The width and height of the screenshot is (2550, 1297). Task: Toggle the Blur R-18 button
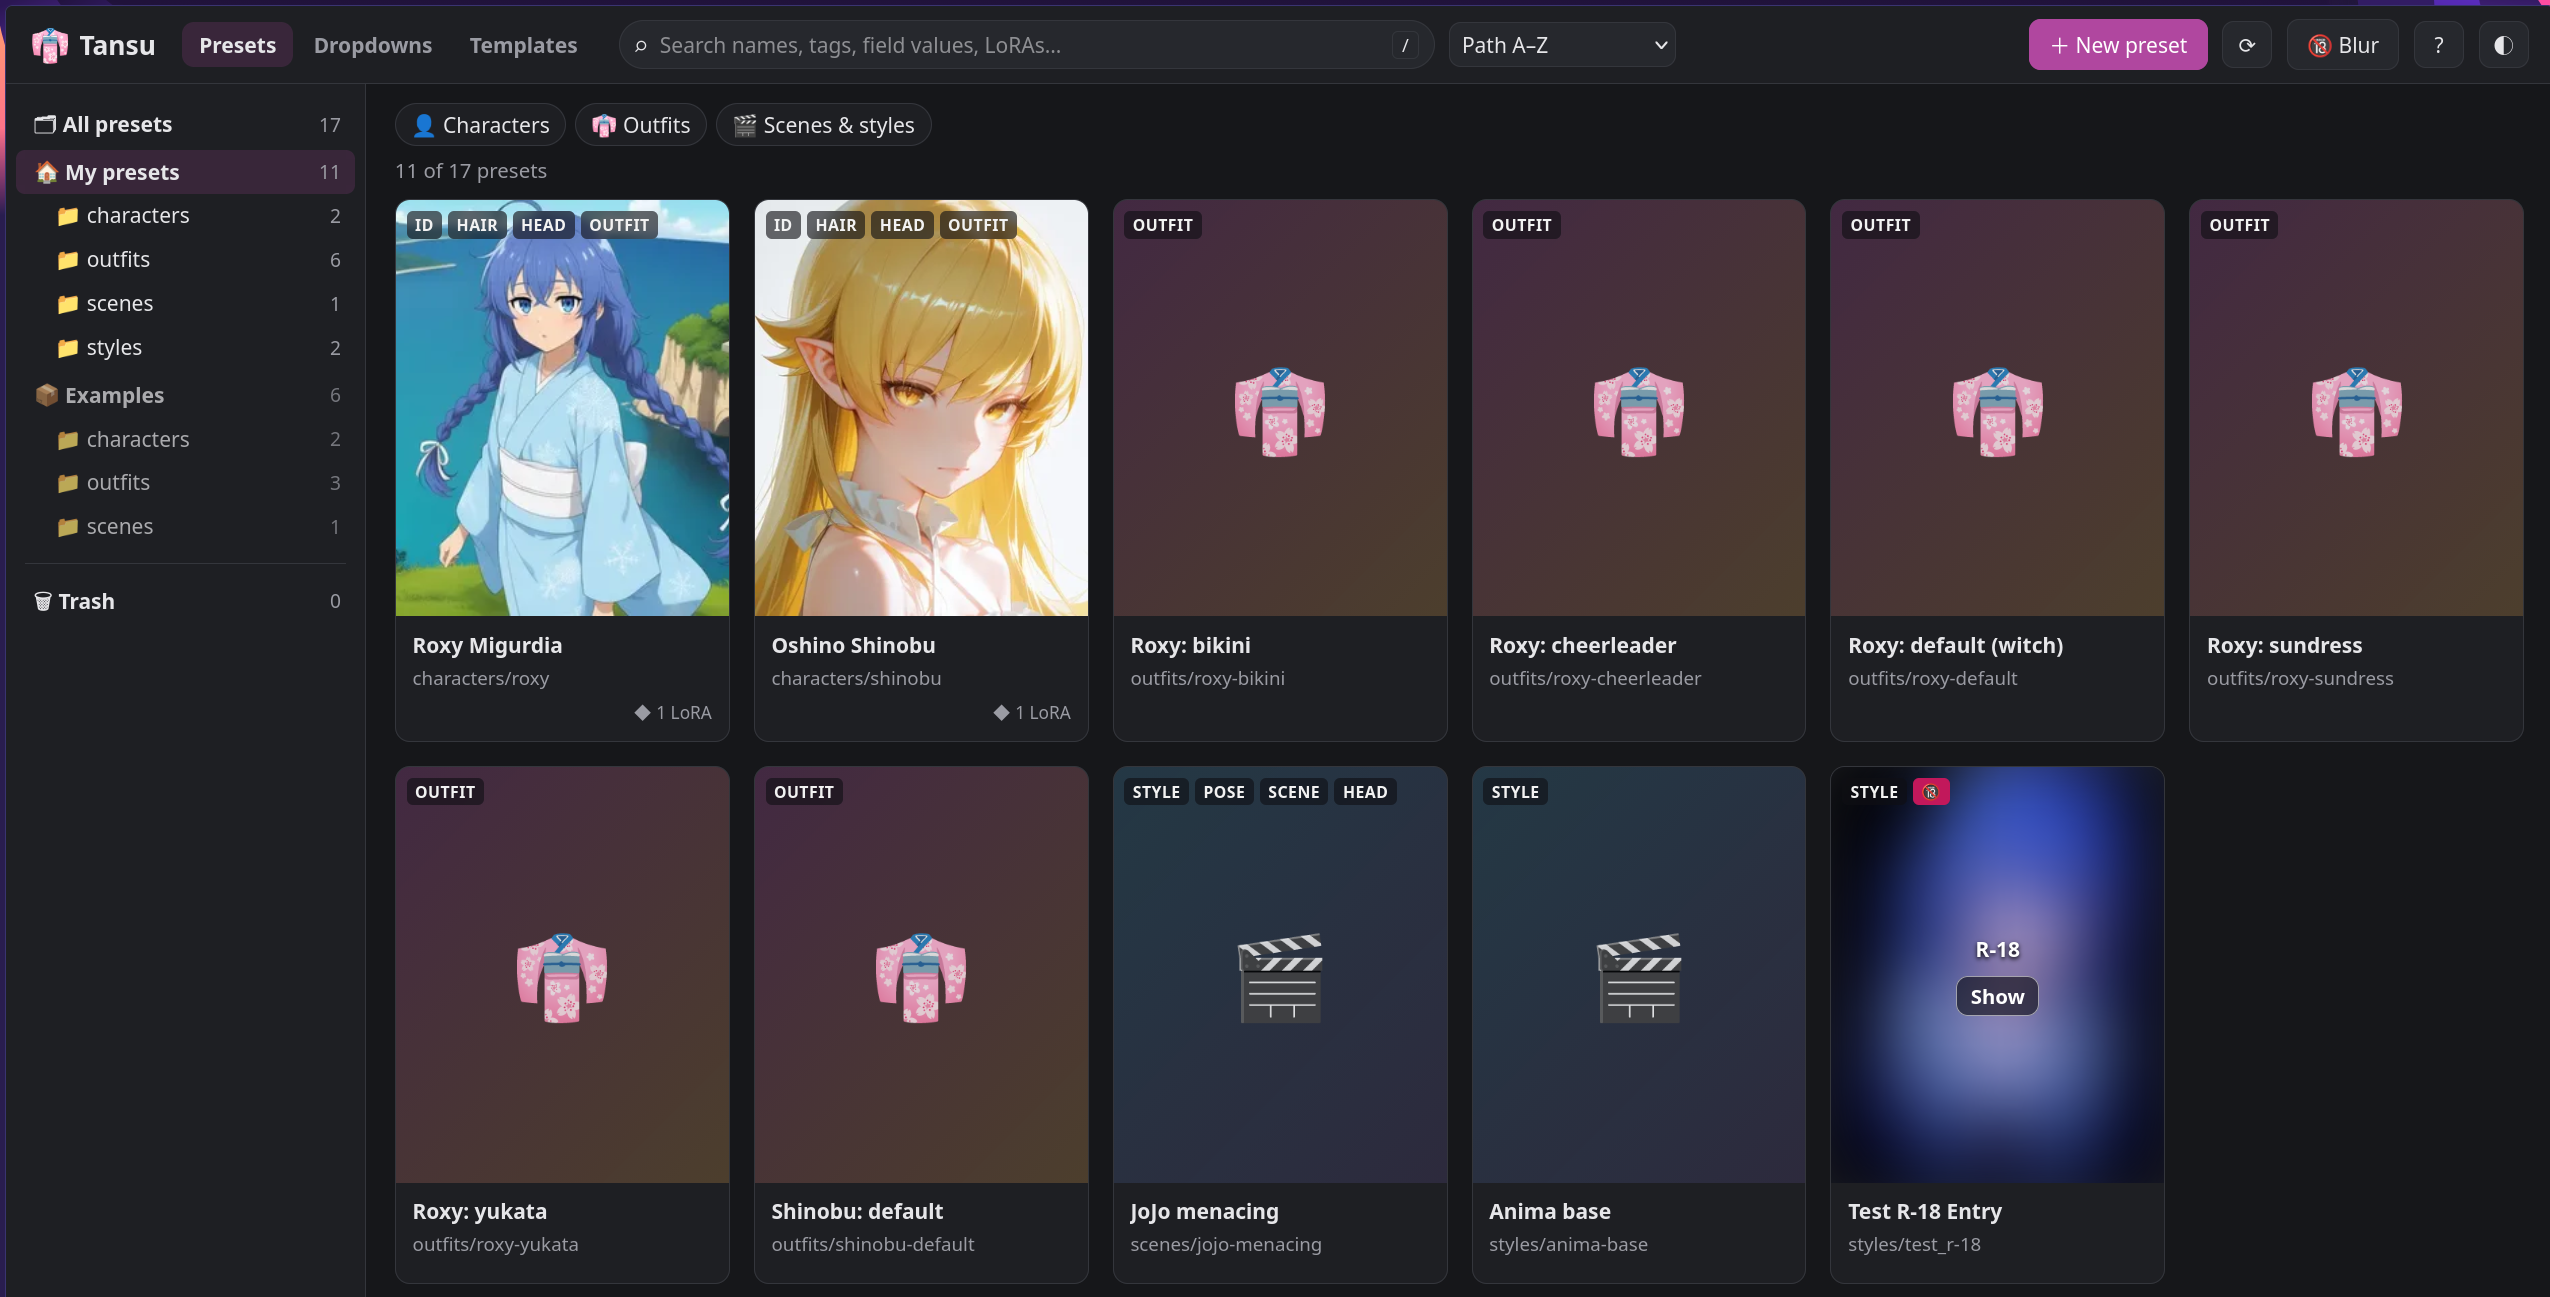(2342, 45)
